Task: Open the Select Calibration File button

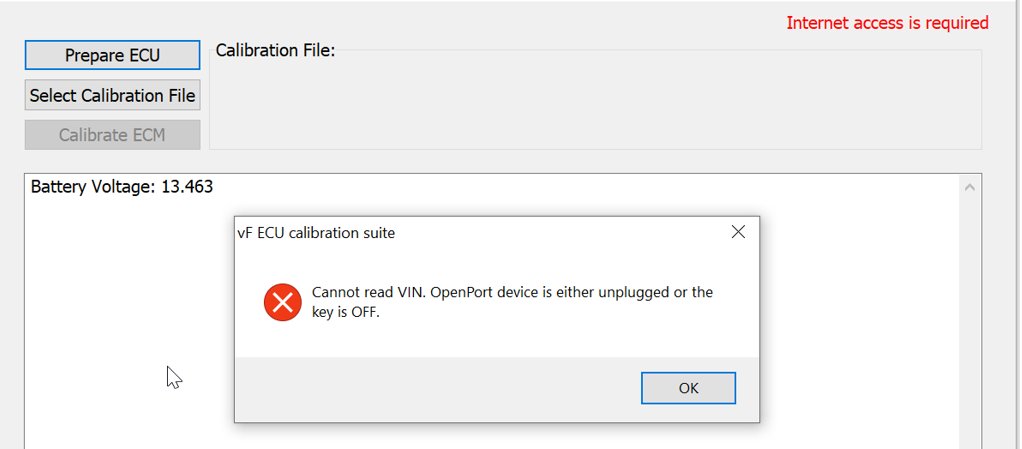Action: [x=112, y=95]
